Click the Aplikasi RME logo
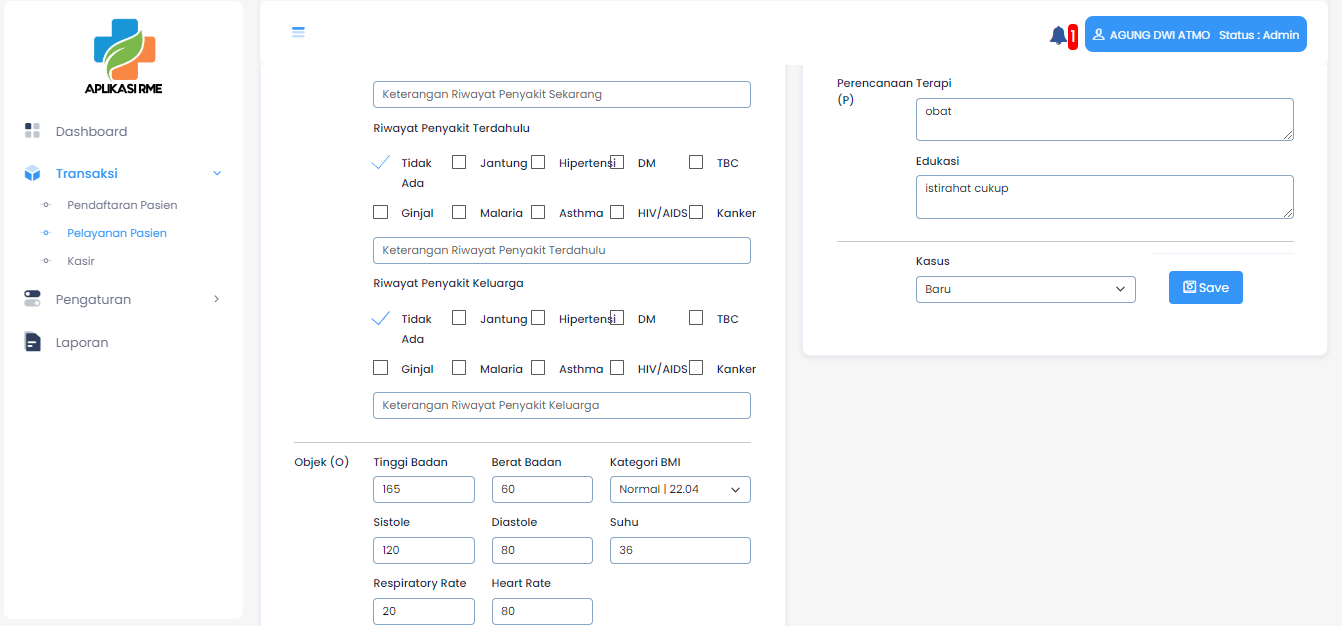Image resolution: width=1342 pixels, height=626 pixels. tap(124, 57)
